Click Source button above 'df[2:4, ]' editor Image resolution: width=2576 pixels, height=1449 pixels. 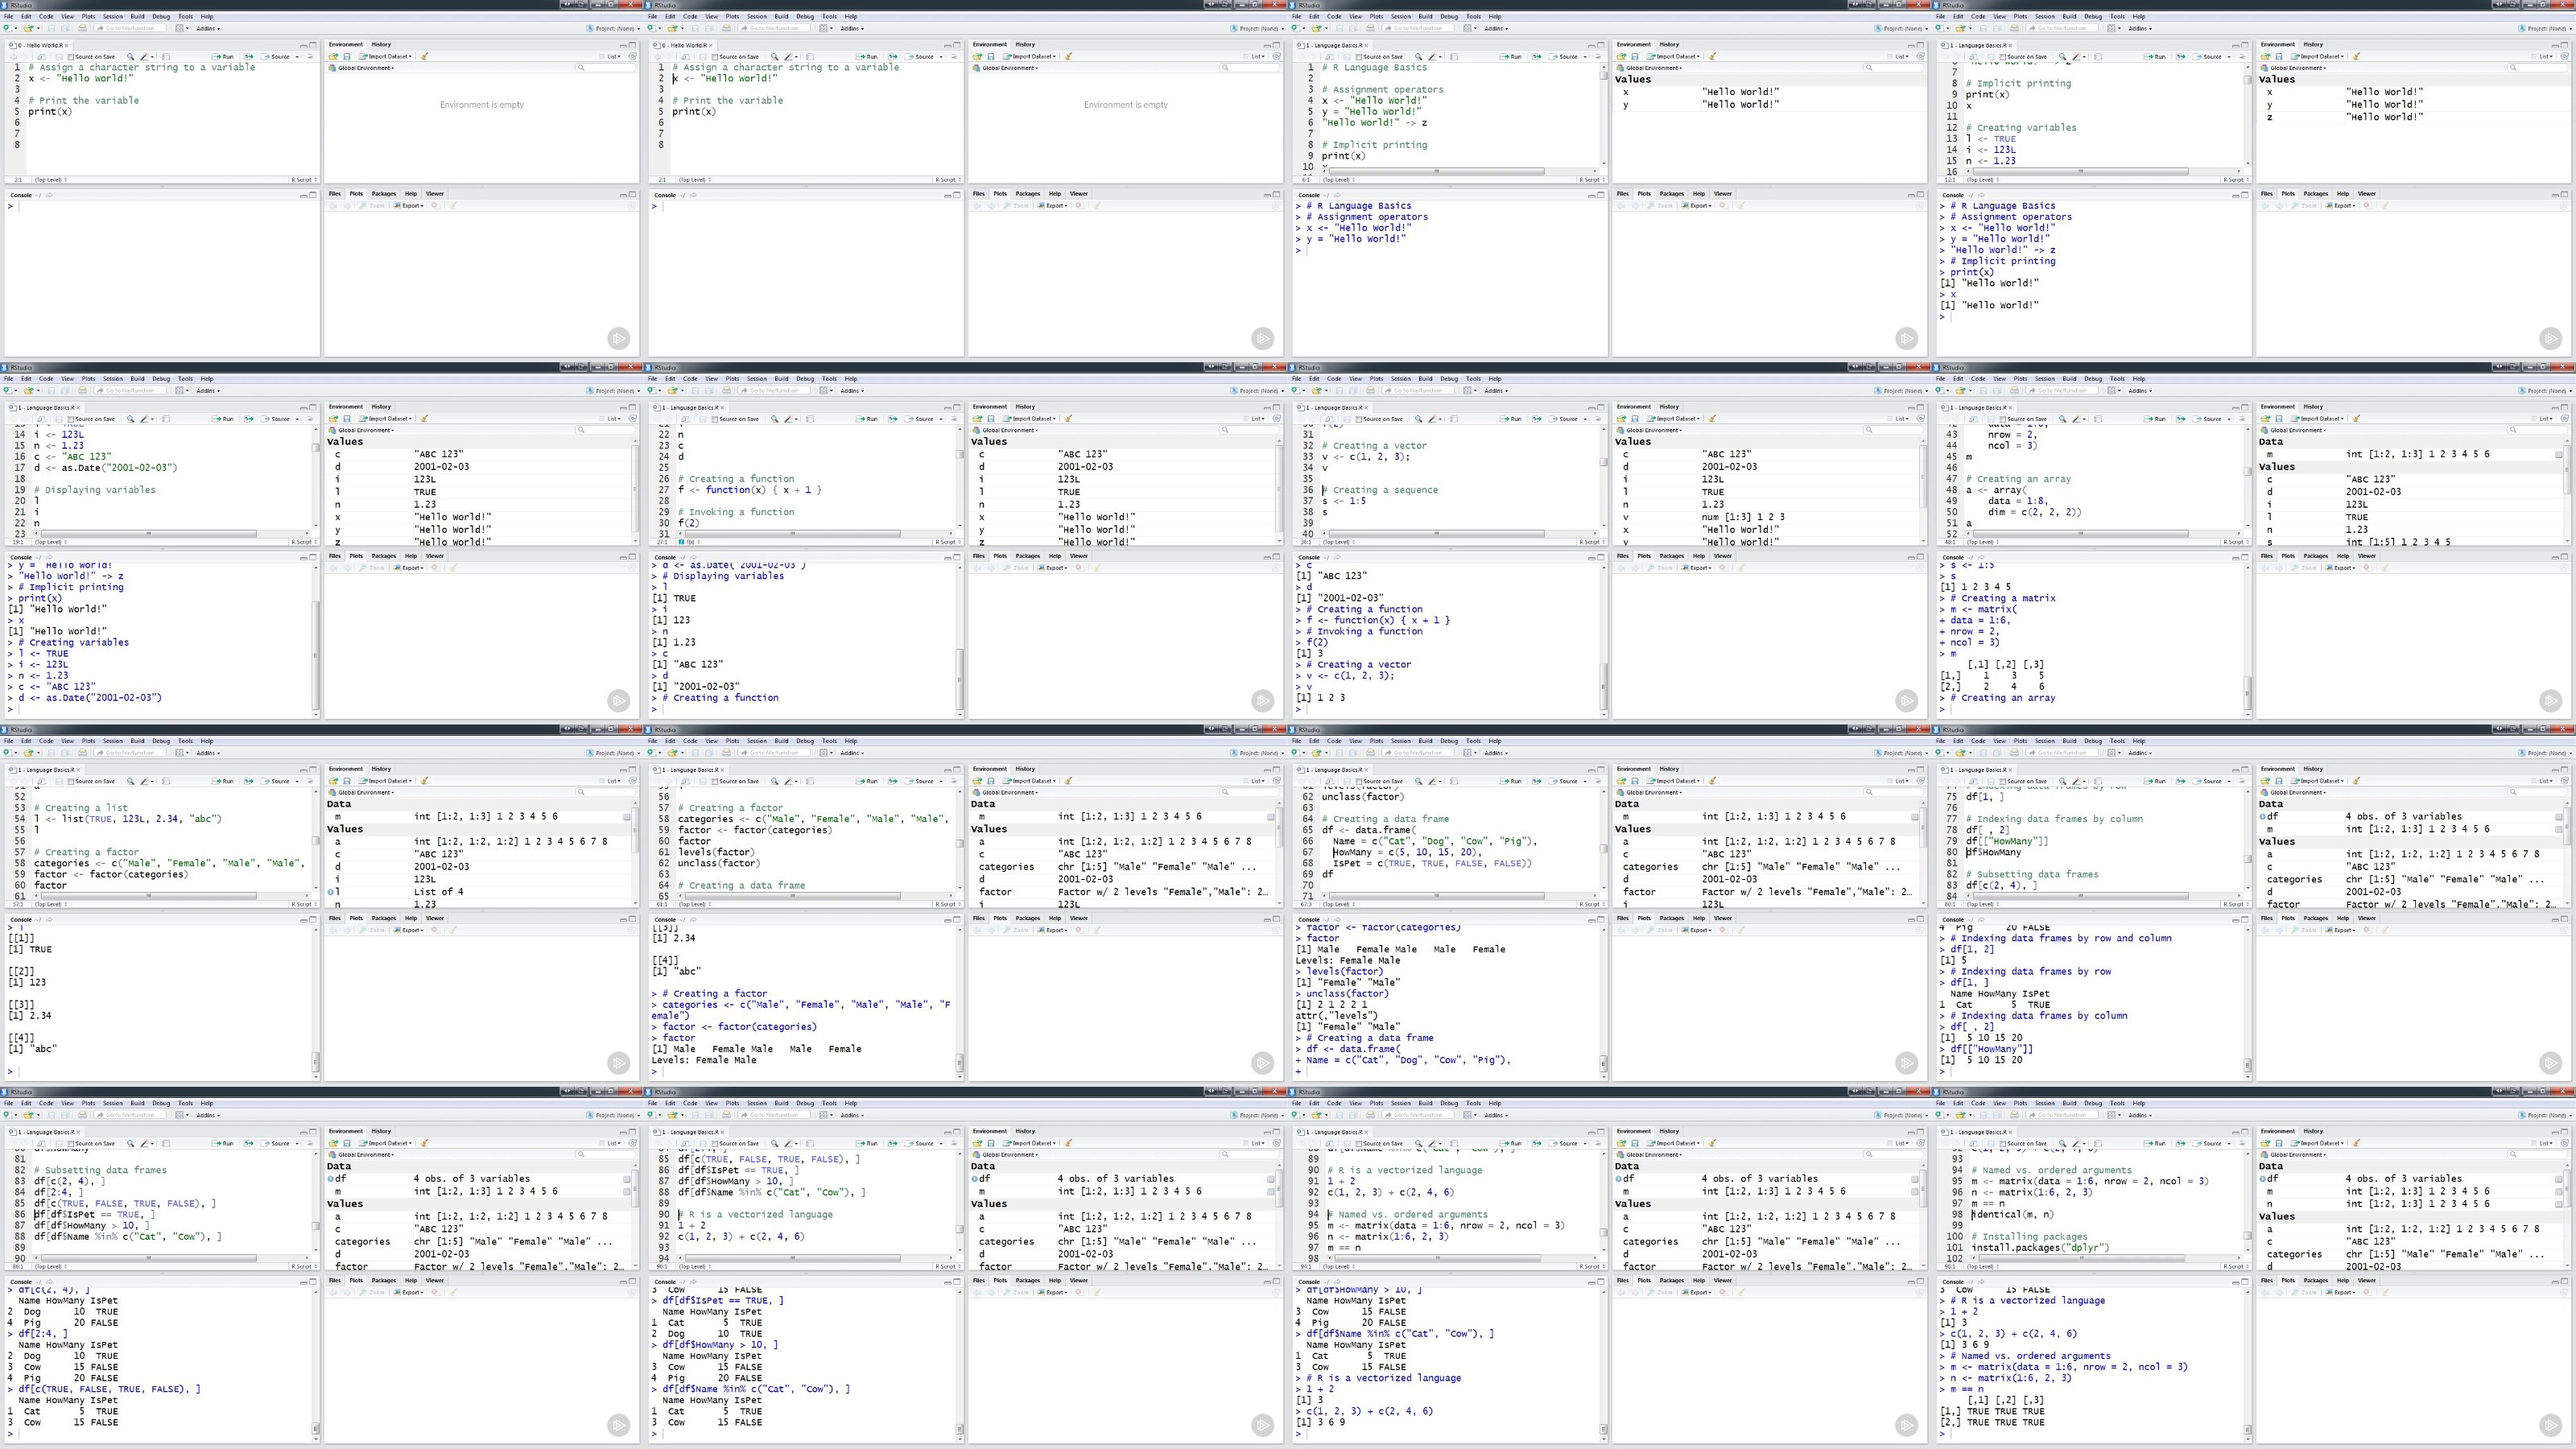[275, 1144]
